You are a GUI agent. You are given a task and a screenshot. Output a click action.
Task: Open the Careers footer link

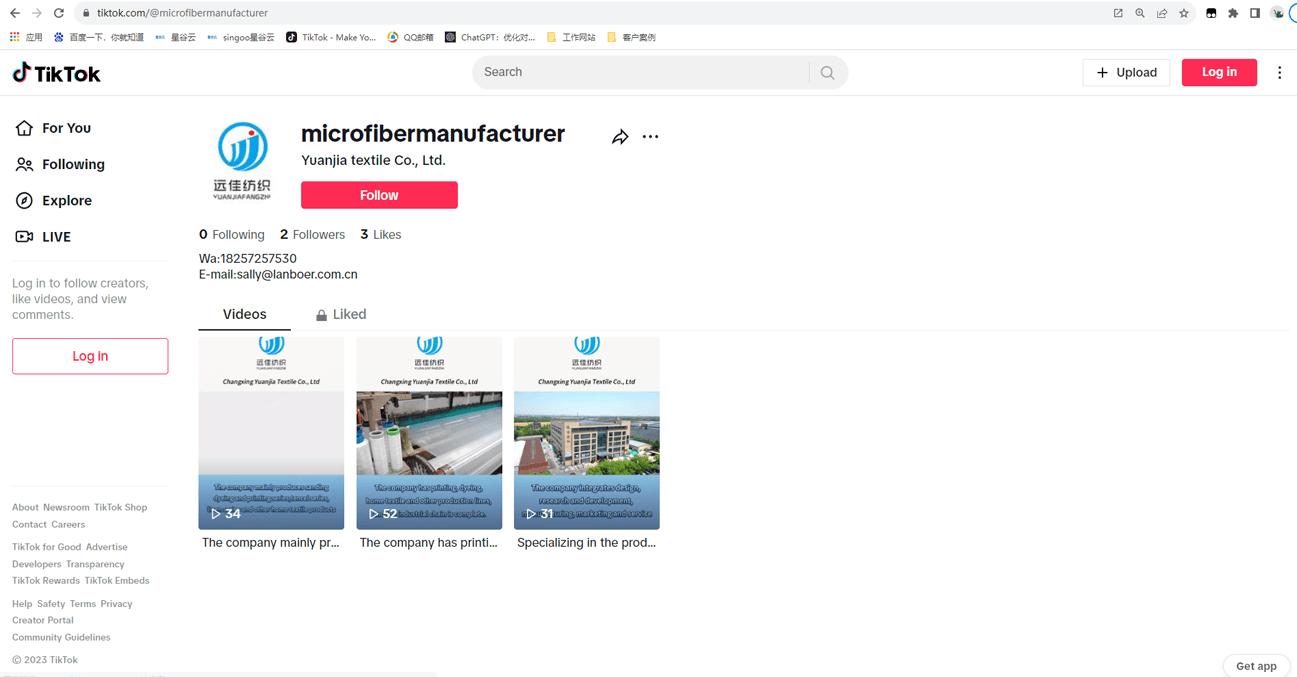68,525
